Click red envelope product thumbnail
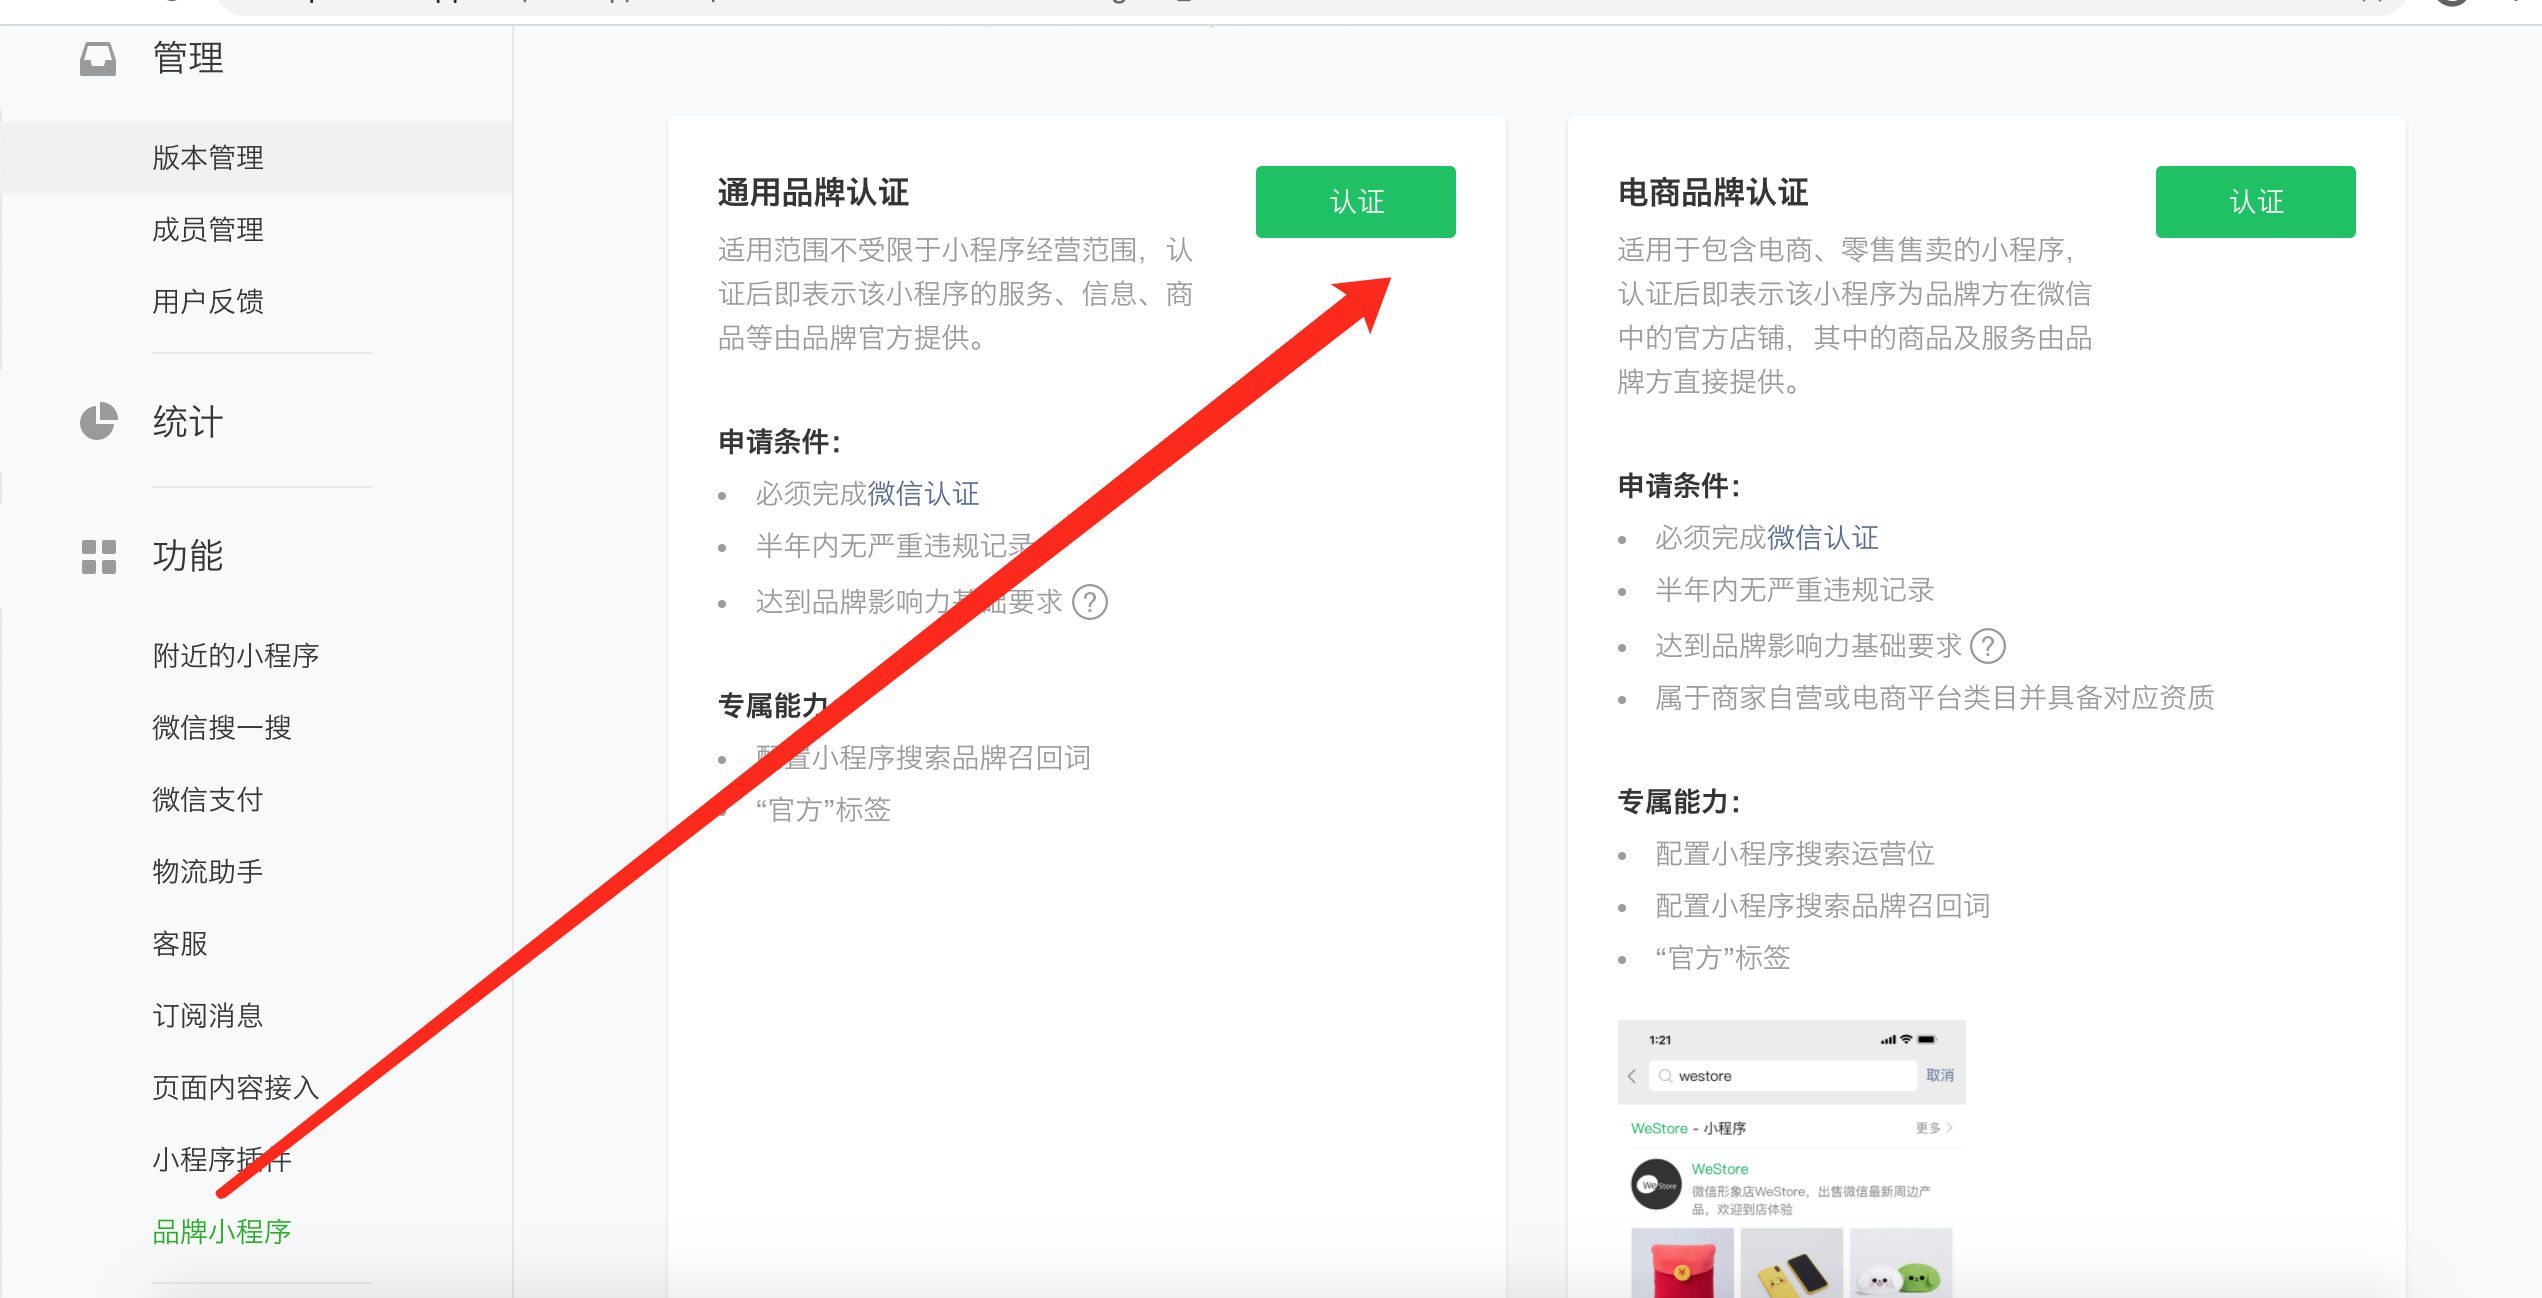Viewport: 2542px width, 1298px height. (1683, 1266)
